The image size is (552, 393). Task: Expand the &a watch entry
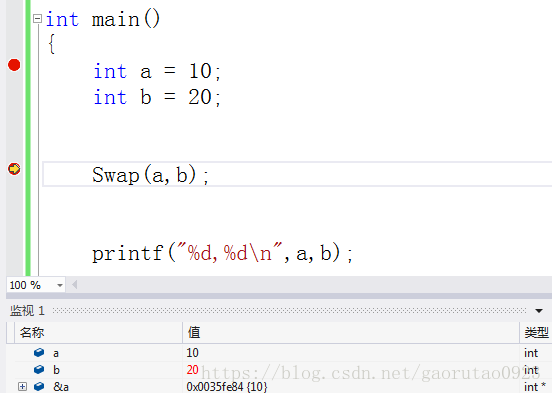(22, 387)
